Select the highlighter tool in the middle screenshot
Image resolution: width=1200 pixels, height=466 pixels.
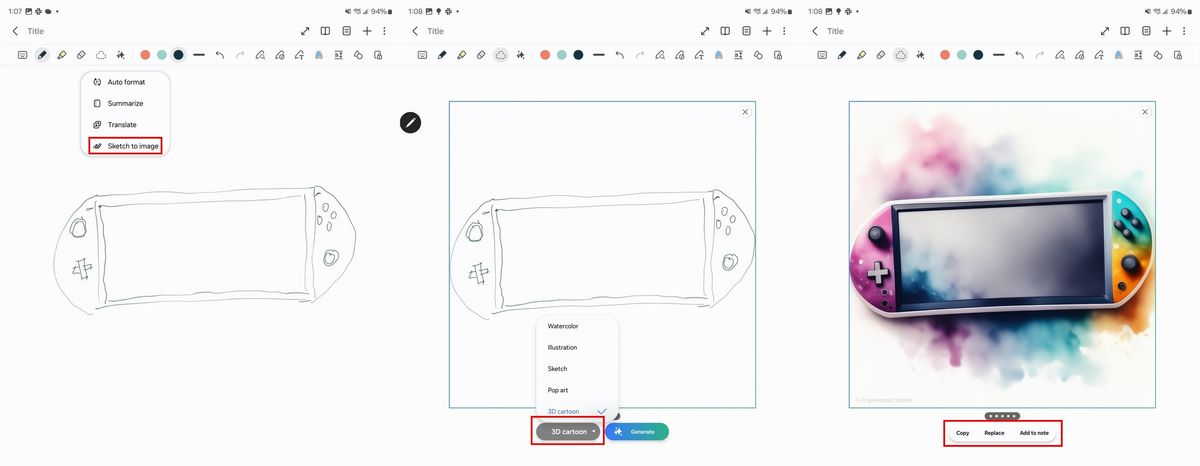coord(462,55)
